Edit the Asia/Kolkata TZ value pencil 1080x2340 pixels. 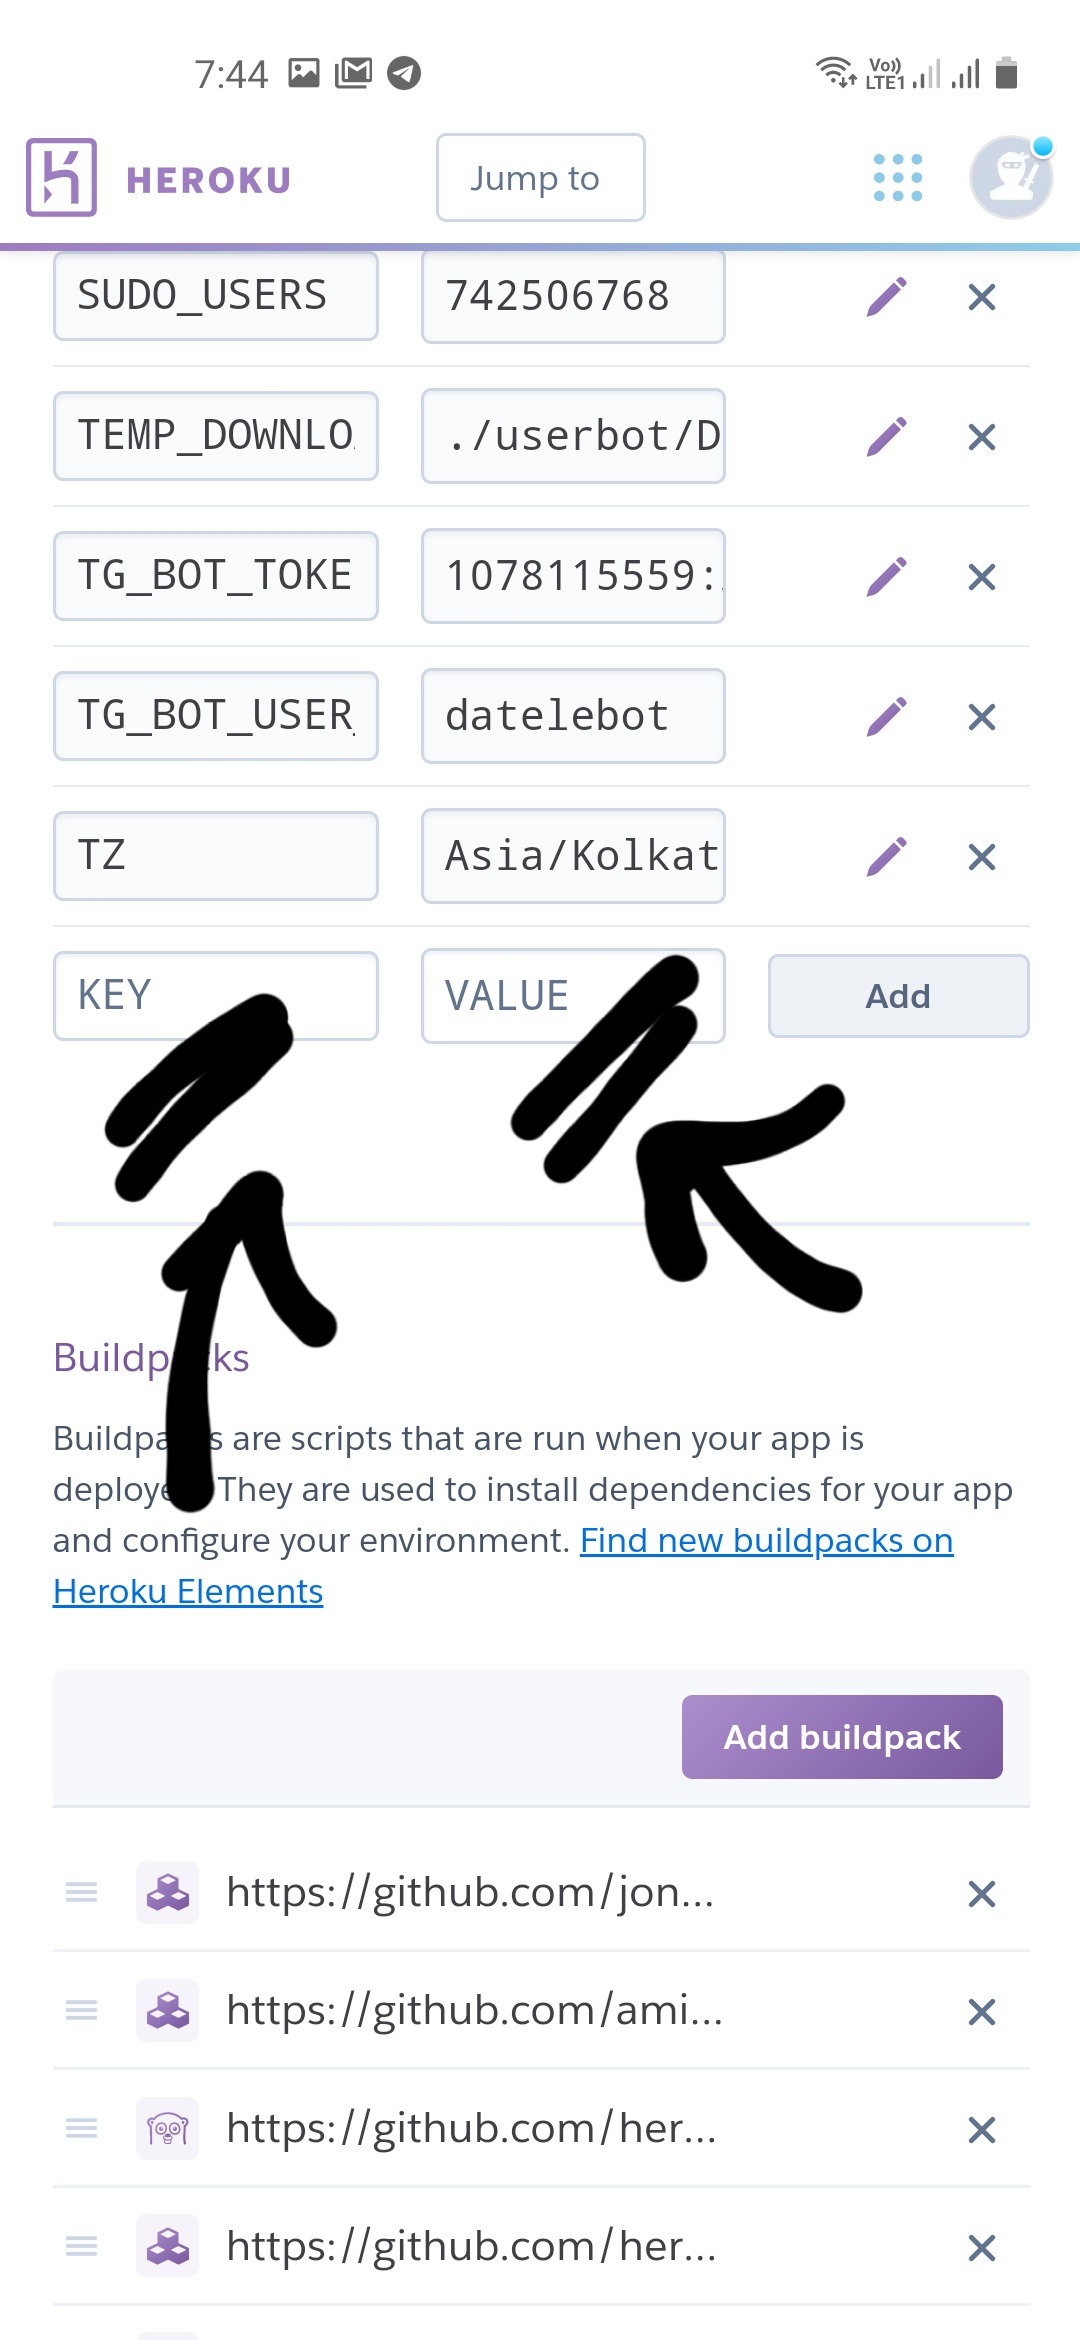pyautogui.click(x=886, y=856)
